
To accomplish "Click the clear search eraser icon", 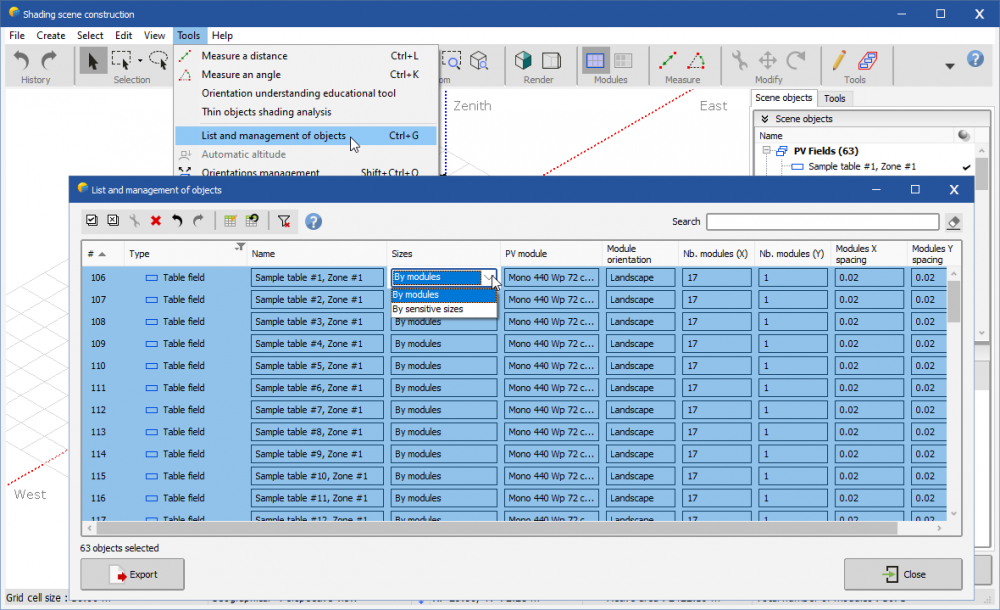I will coord(953,222).
